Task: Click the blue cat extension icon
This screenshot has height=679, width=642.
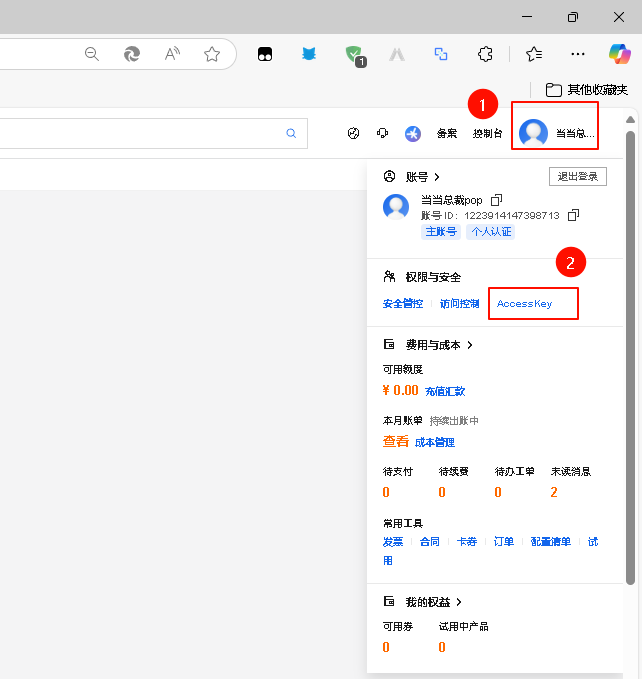Action: (309, 54)
